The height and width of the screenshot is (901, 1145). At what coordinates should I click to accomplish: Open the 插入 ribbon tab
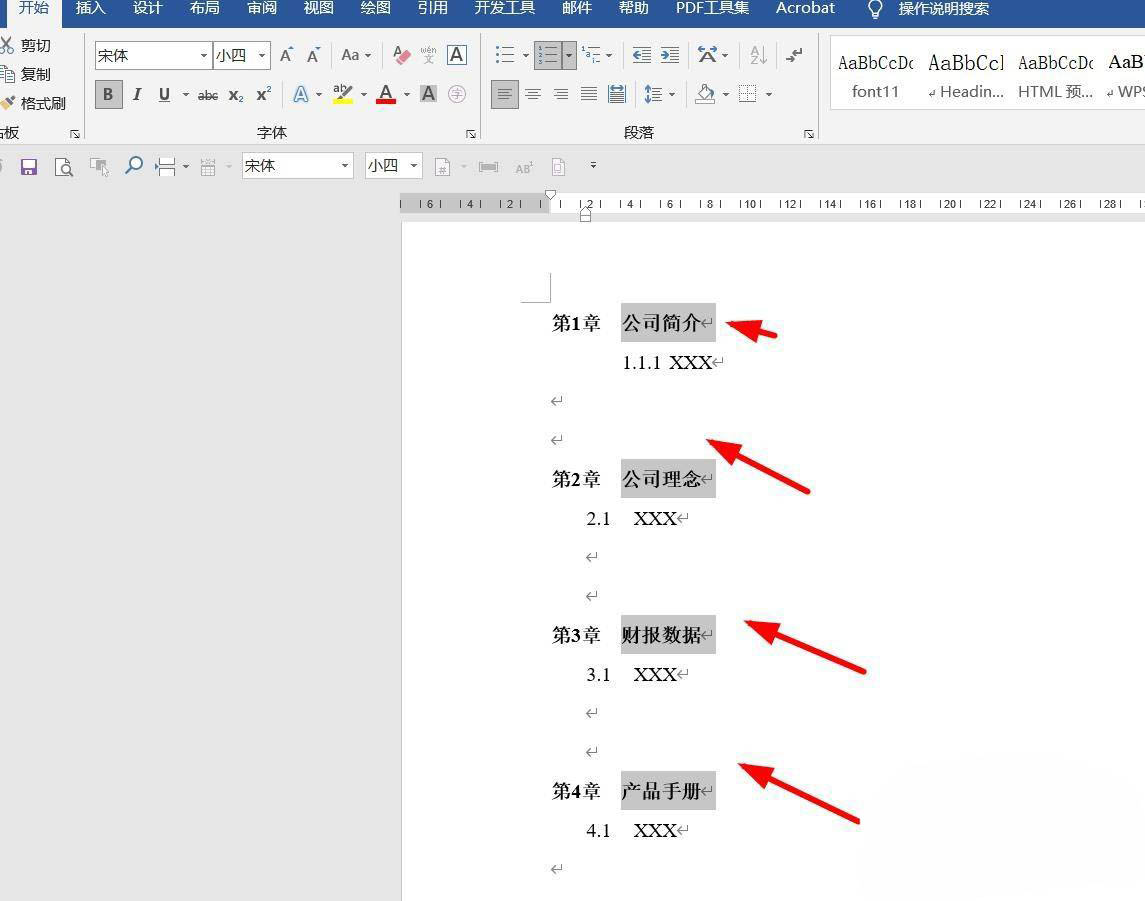(91, 9)
